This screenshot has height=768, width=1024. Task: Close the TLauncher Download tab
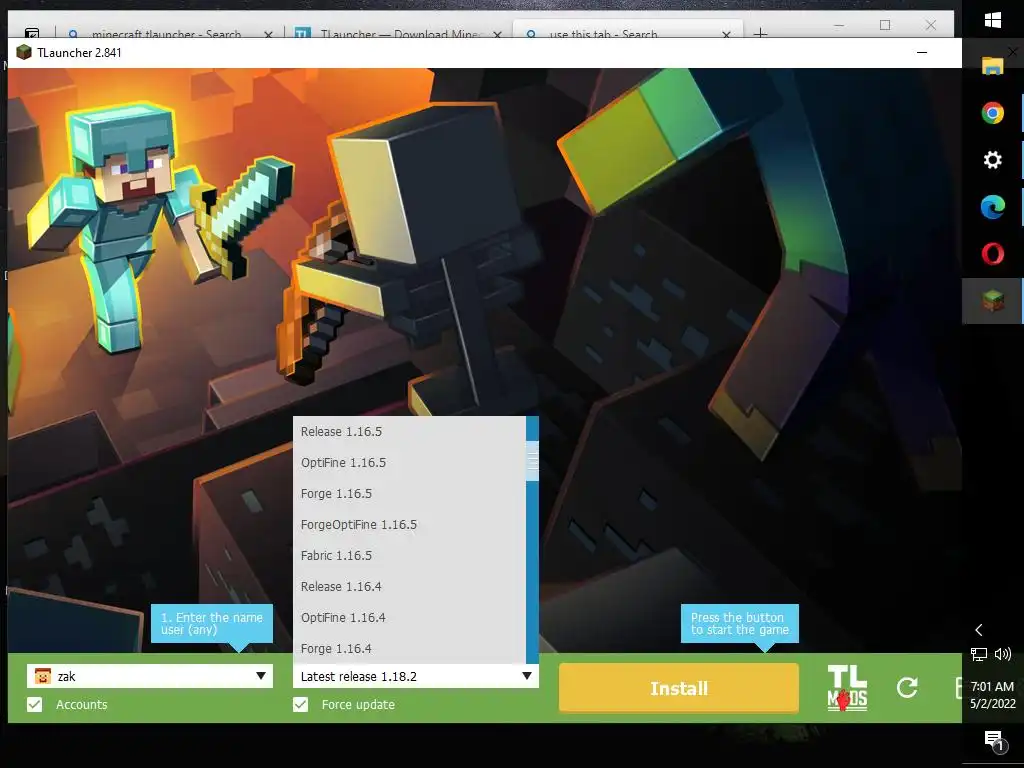click(x=497, y=34)
